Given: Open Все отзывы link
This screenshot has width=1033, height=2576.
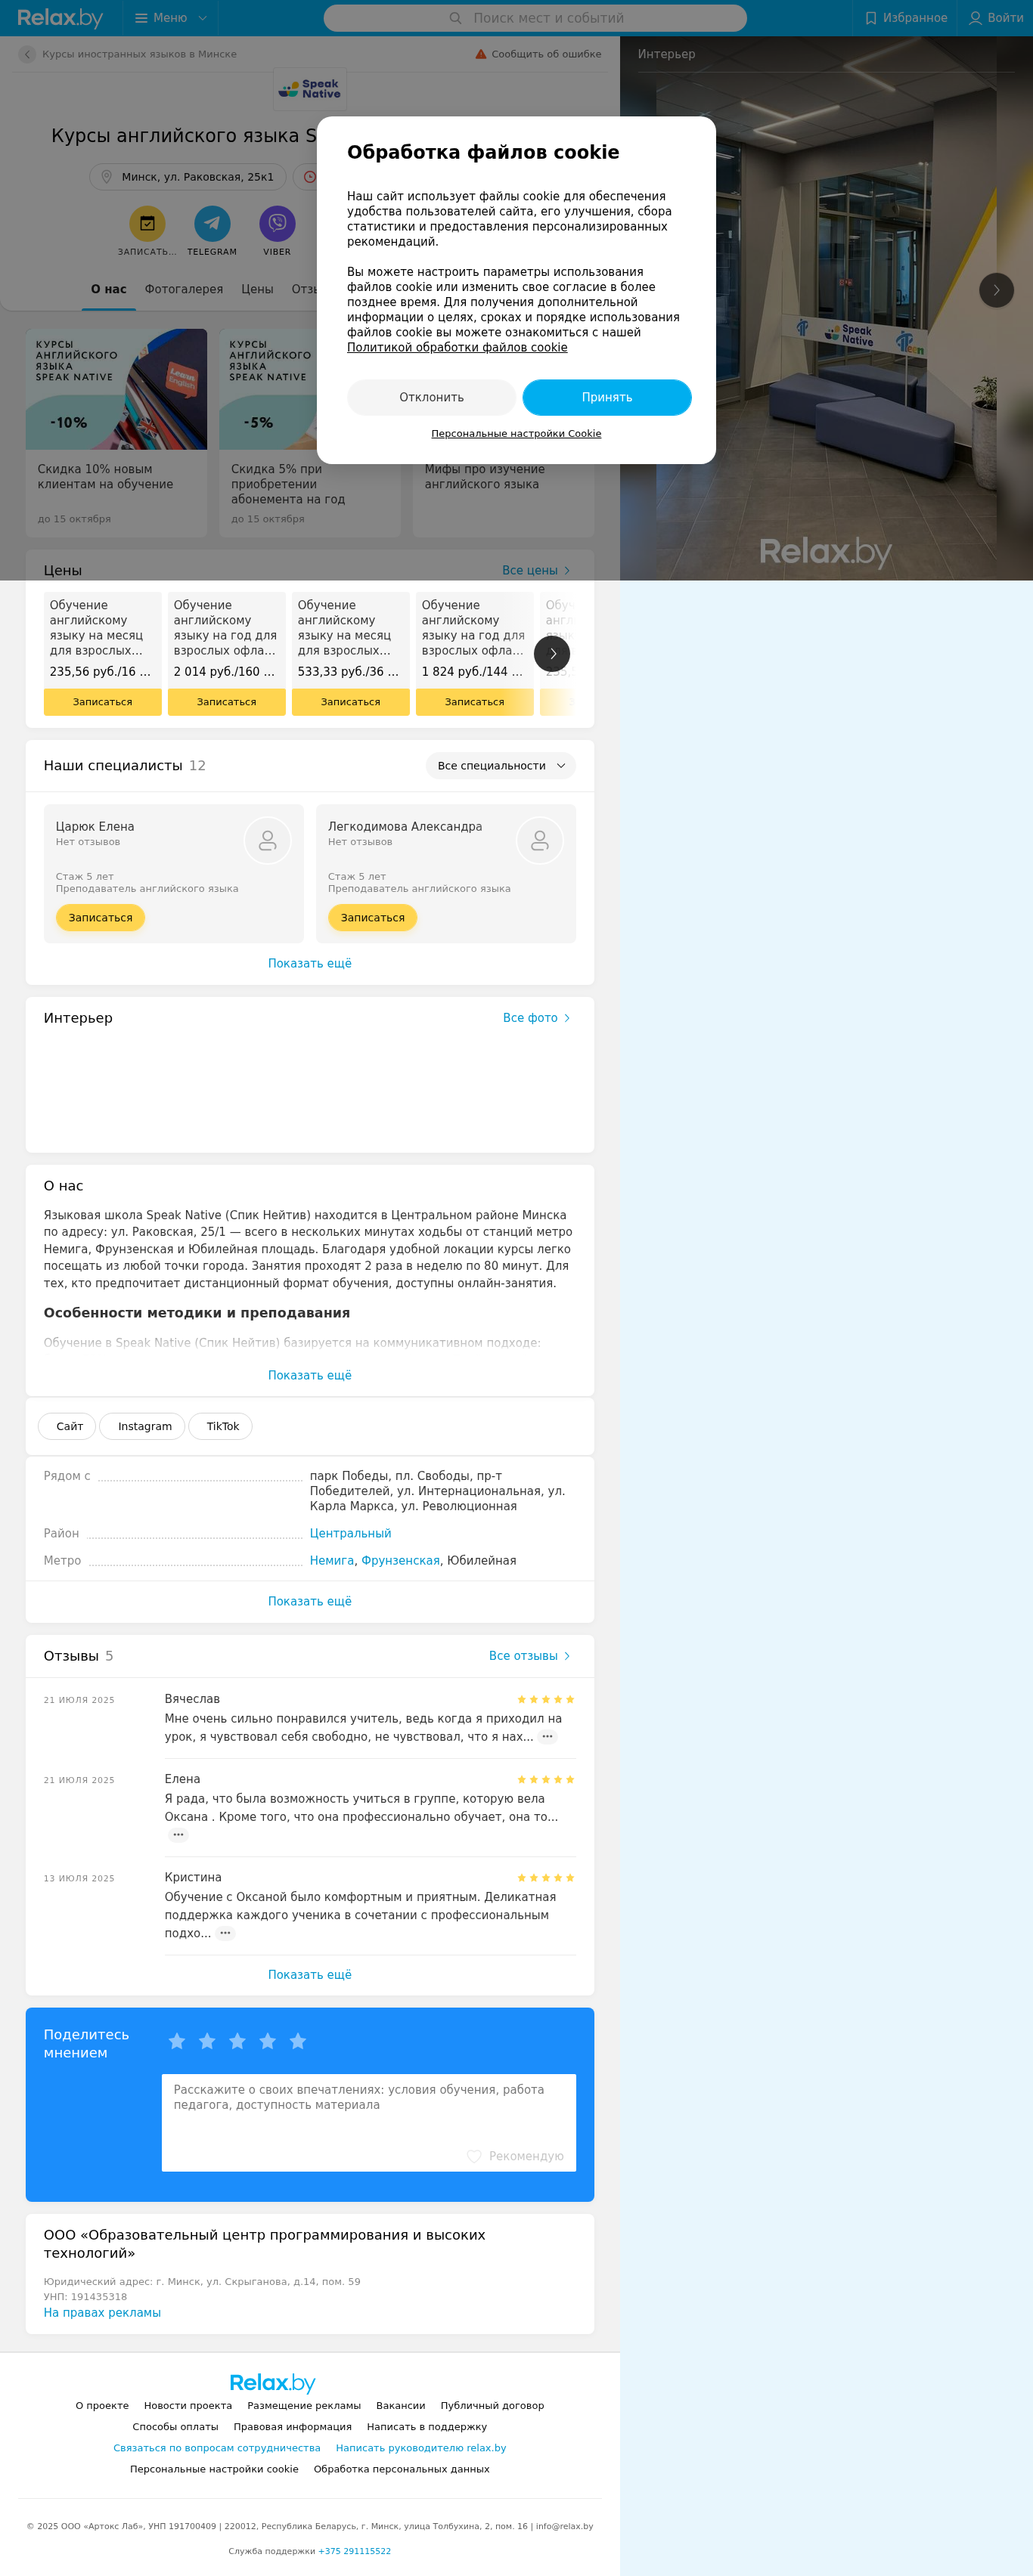Looking at the screenshot, I should [x=530, y=1656].
